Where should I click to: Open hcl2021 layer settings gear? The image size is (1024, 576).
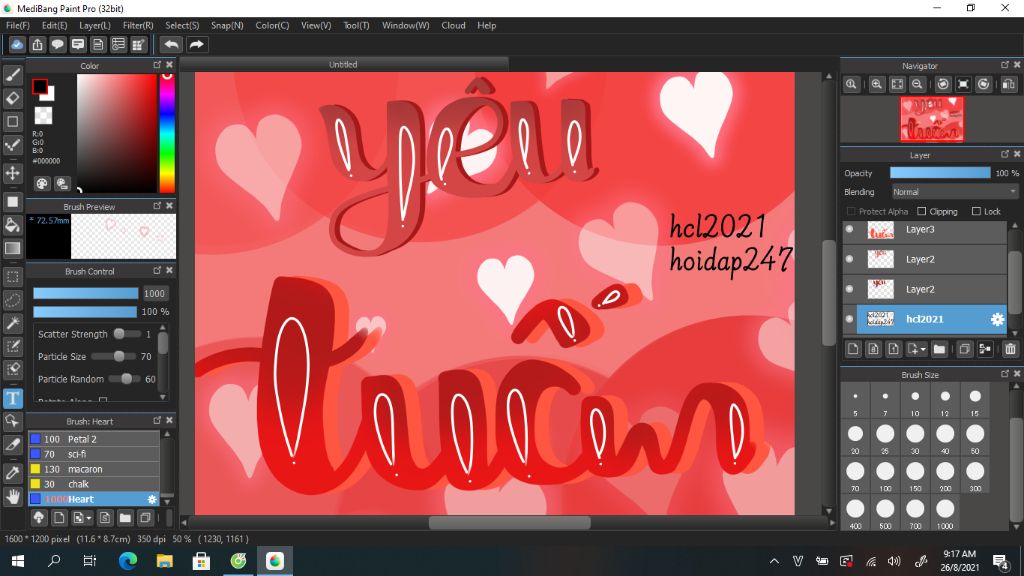coord(997,319)
